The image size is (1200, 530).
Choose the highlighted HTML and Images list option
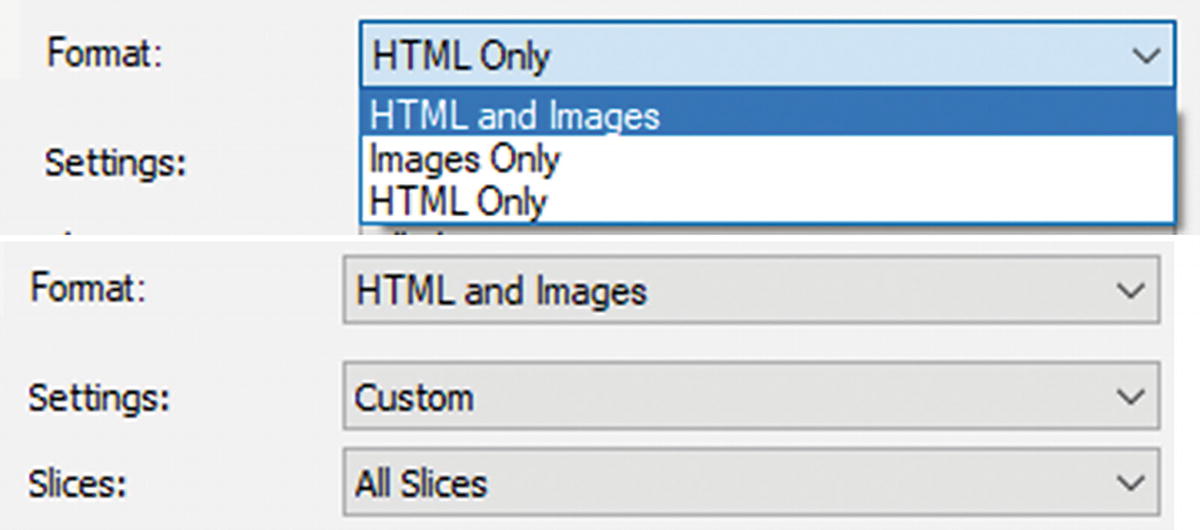point(514,116)
